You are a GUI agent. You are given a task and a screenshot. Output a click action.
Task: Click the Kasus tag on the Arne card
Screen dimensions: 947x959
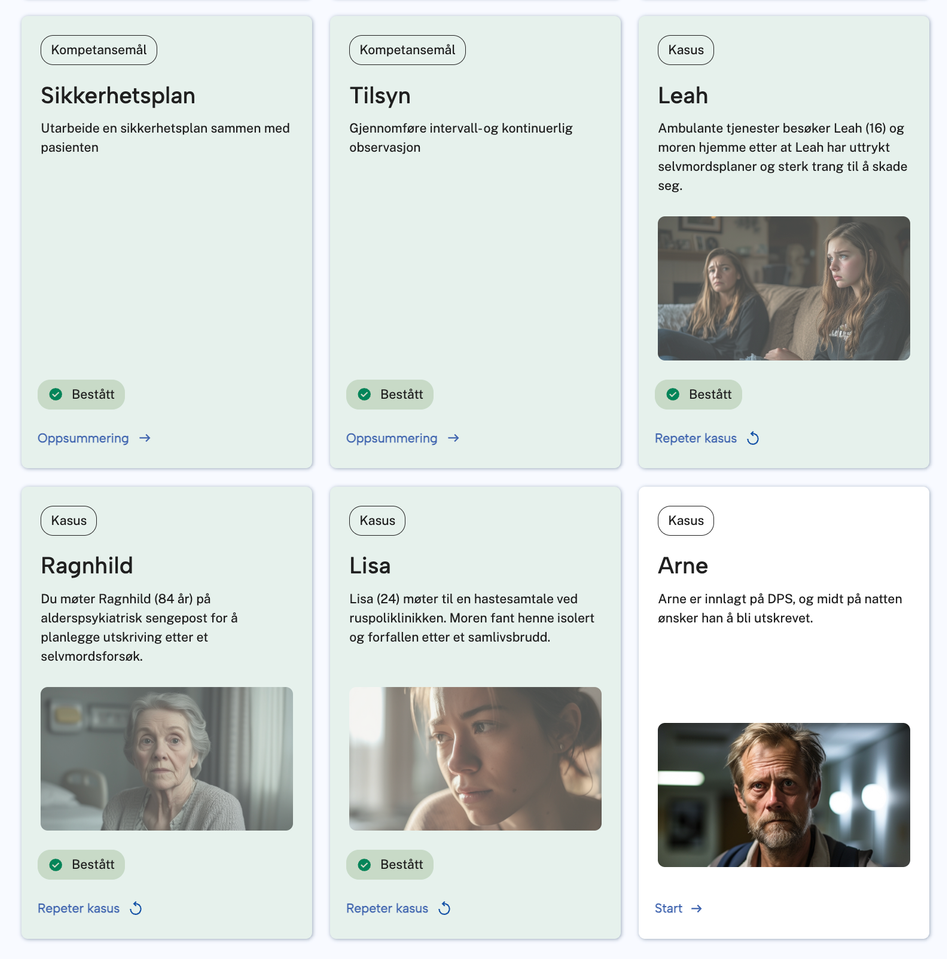pyautogui.click(x=686, y=520)
